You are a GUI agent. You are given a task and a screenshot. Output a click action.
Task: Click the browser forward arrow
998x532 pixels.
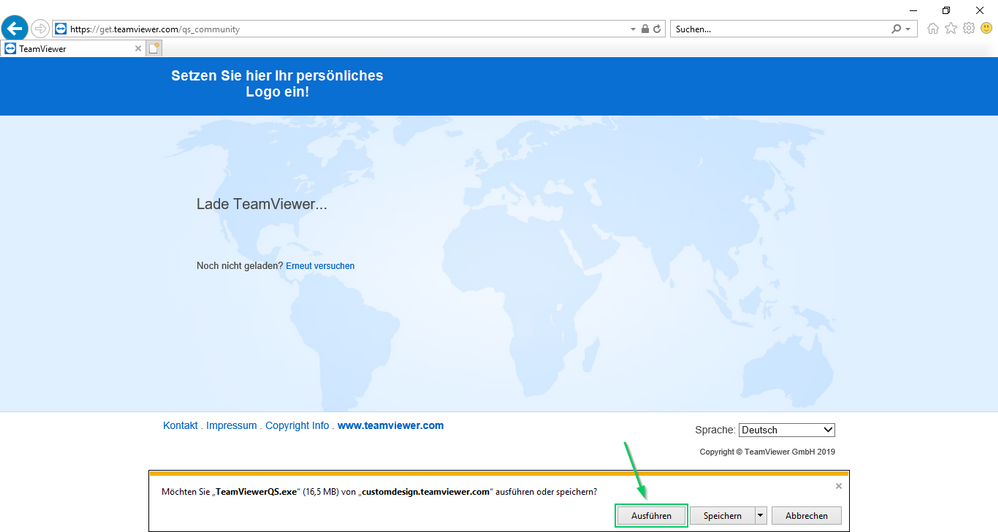pos(40,29)
